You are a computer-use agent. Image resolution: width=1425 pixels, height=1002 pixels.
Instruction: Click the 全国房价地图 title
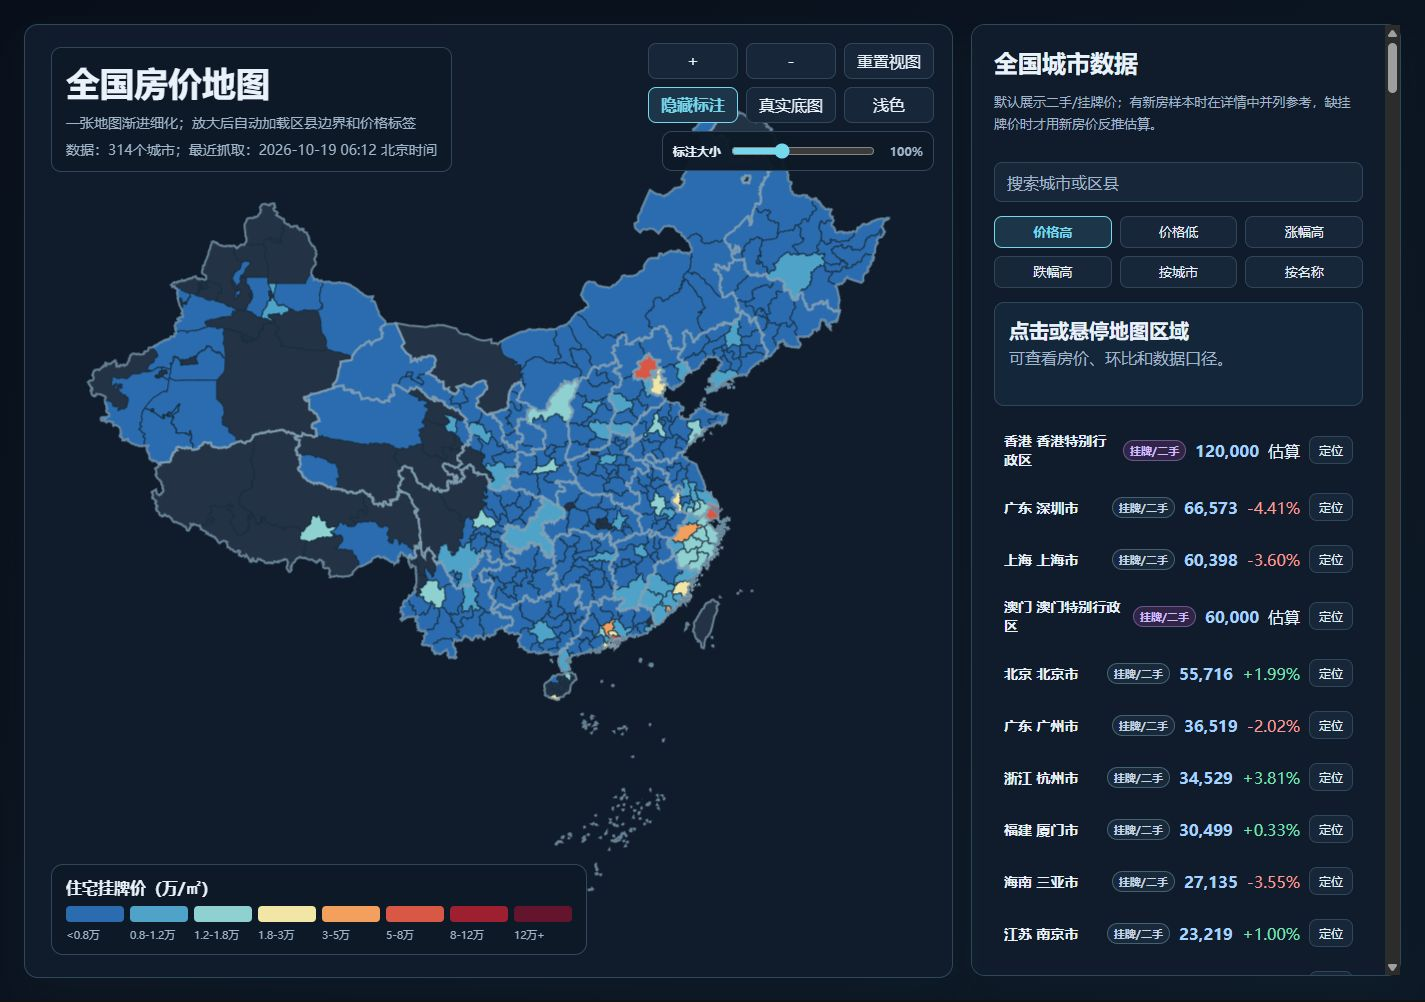(x=168, y=85)
